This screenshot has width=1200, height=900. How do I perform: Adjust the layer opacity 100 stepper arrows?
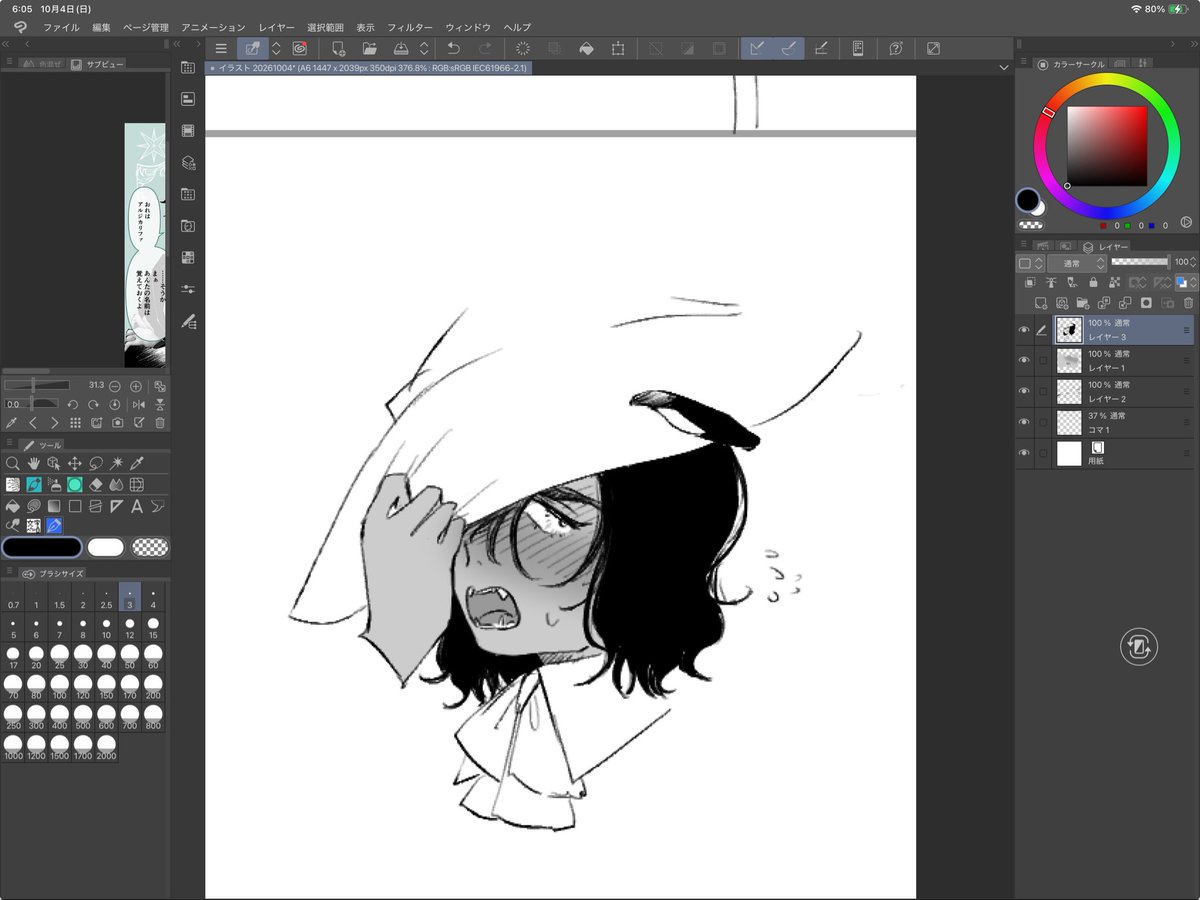pyautogui.click(x=1192, y=263)
